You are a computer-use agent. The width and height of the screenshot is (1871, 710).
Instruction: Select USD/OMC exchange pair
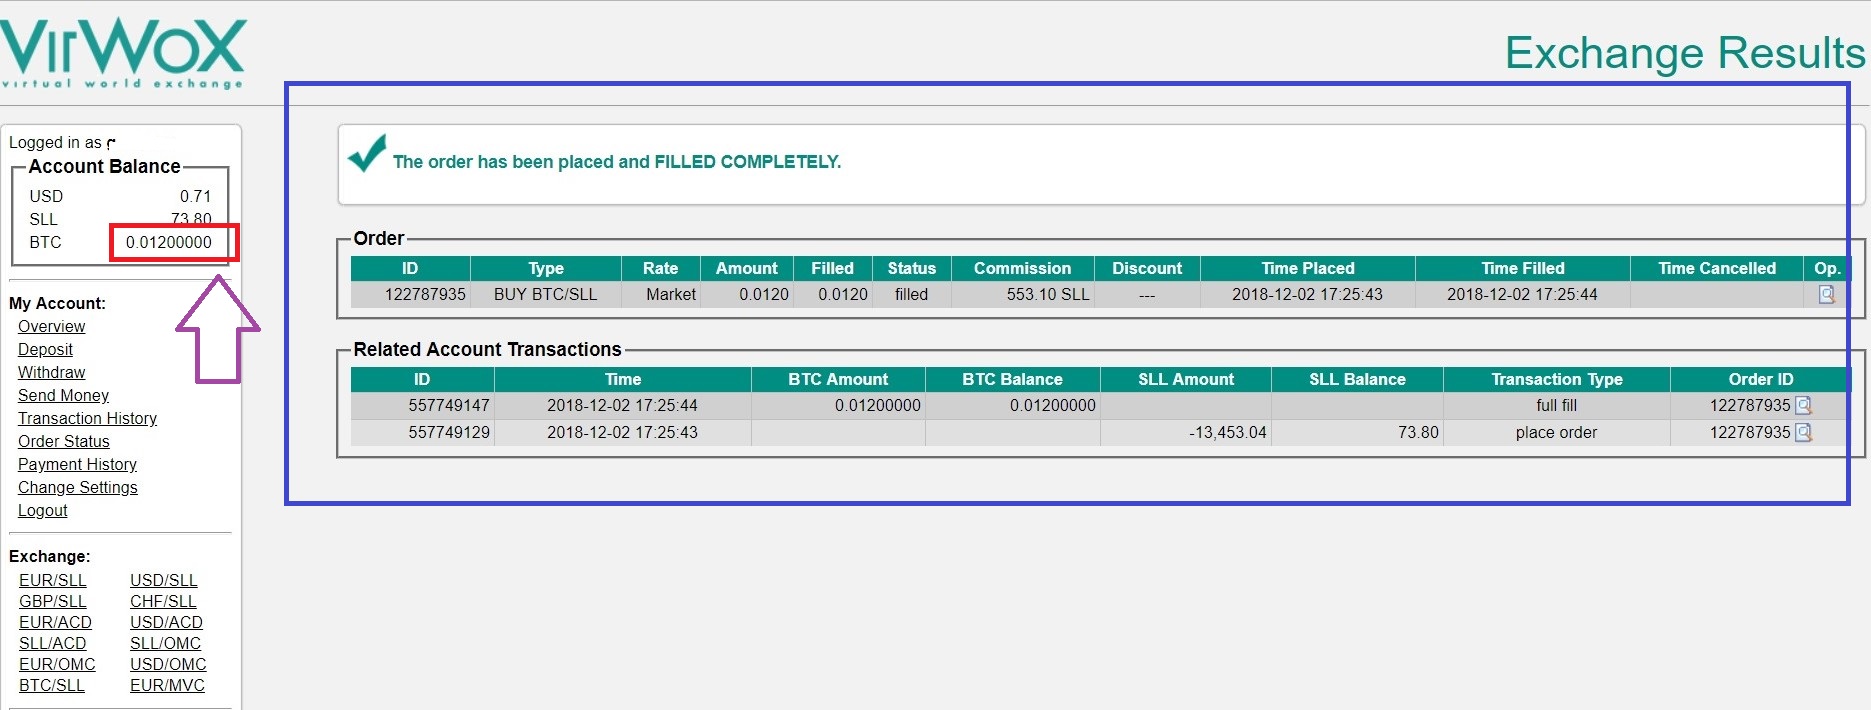coord(168,664)
